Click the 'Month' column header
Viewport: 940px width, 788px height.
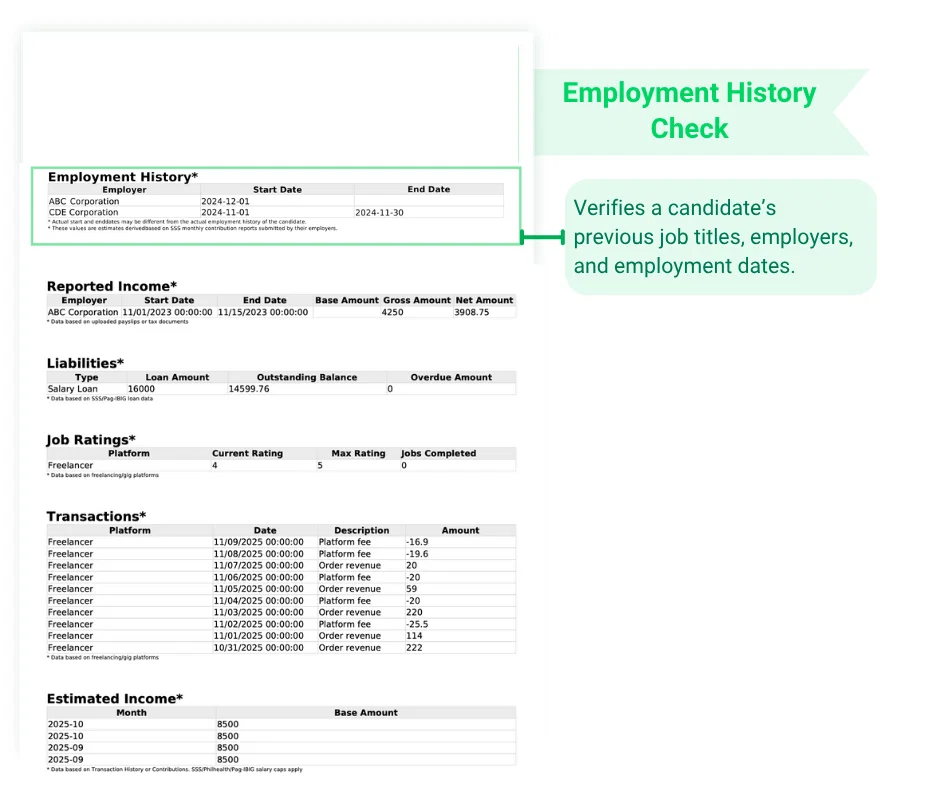pos(131,712)
